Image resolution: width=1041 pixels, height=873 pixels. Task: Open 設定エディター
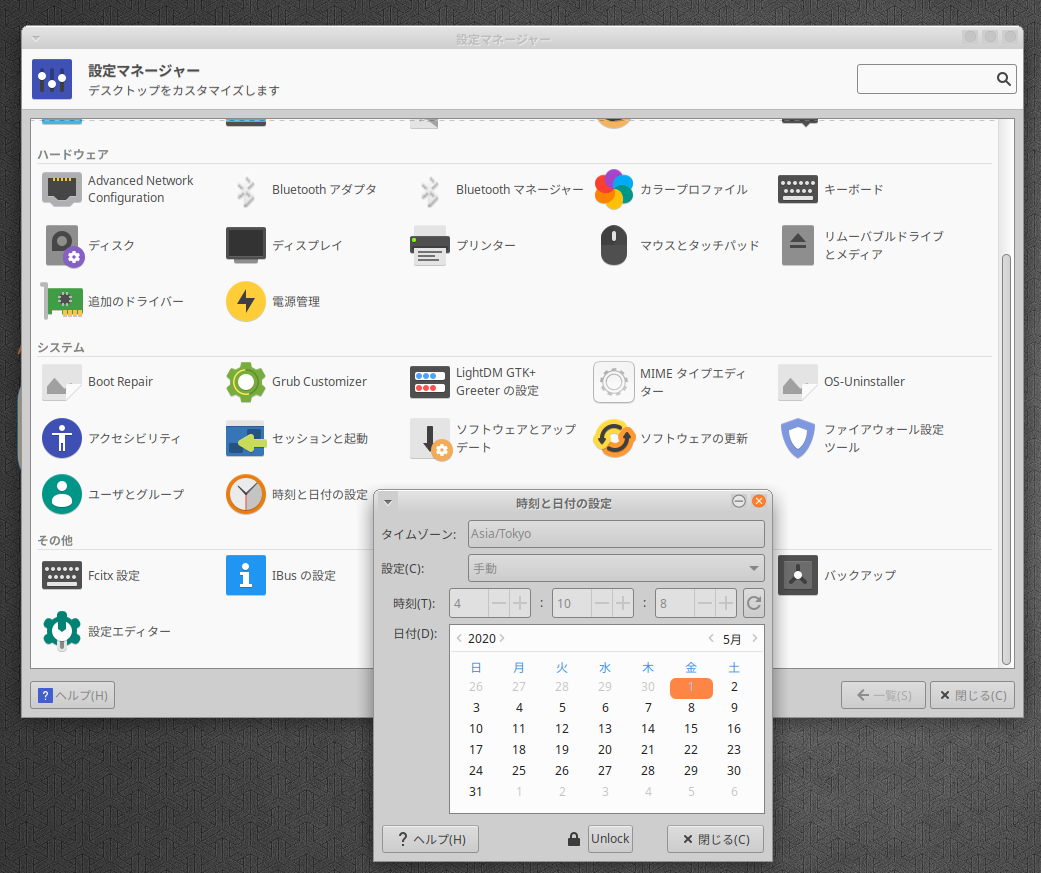coord(106,631)
